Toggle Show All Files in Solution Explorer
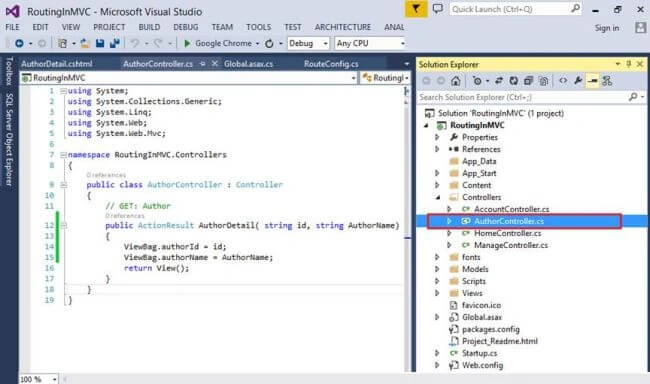Viewport: 650px width, 384px height. click(543, 81)
